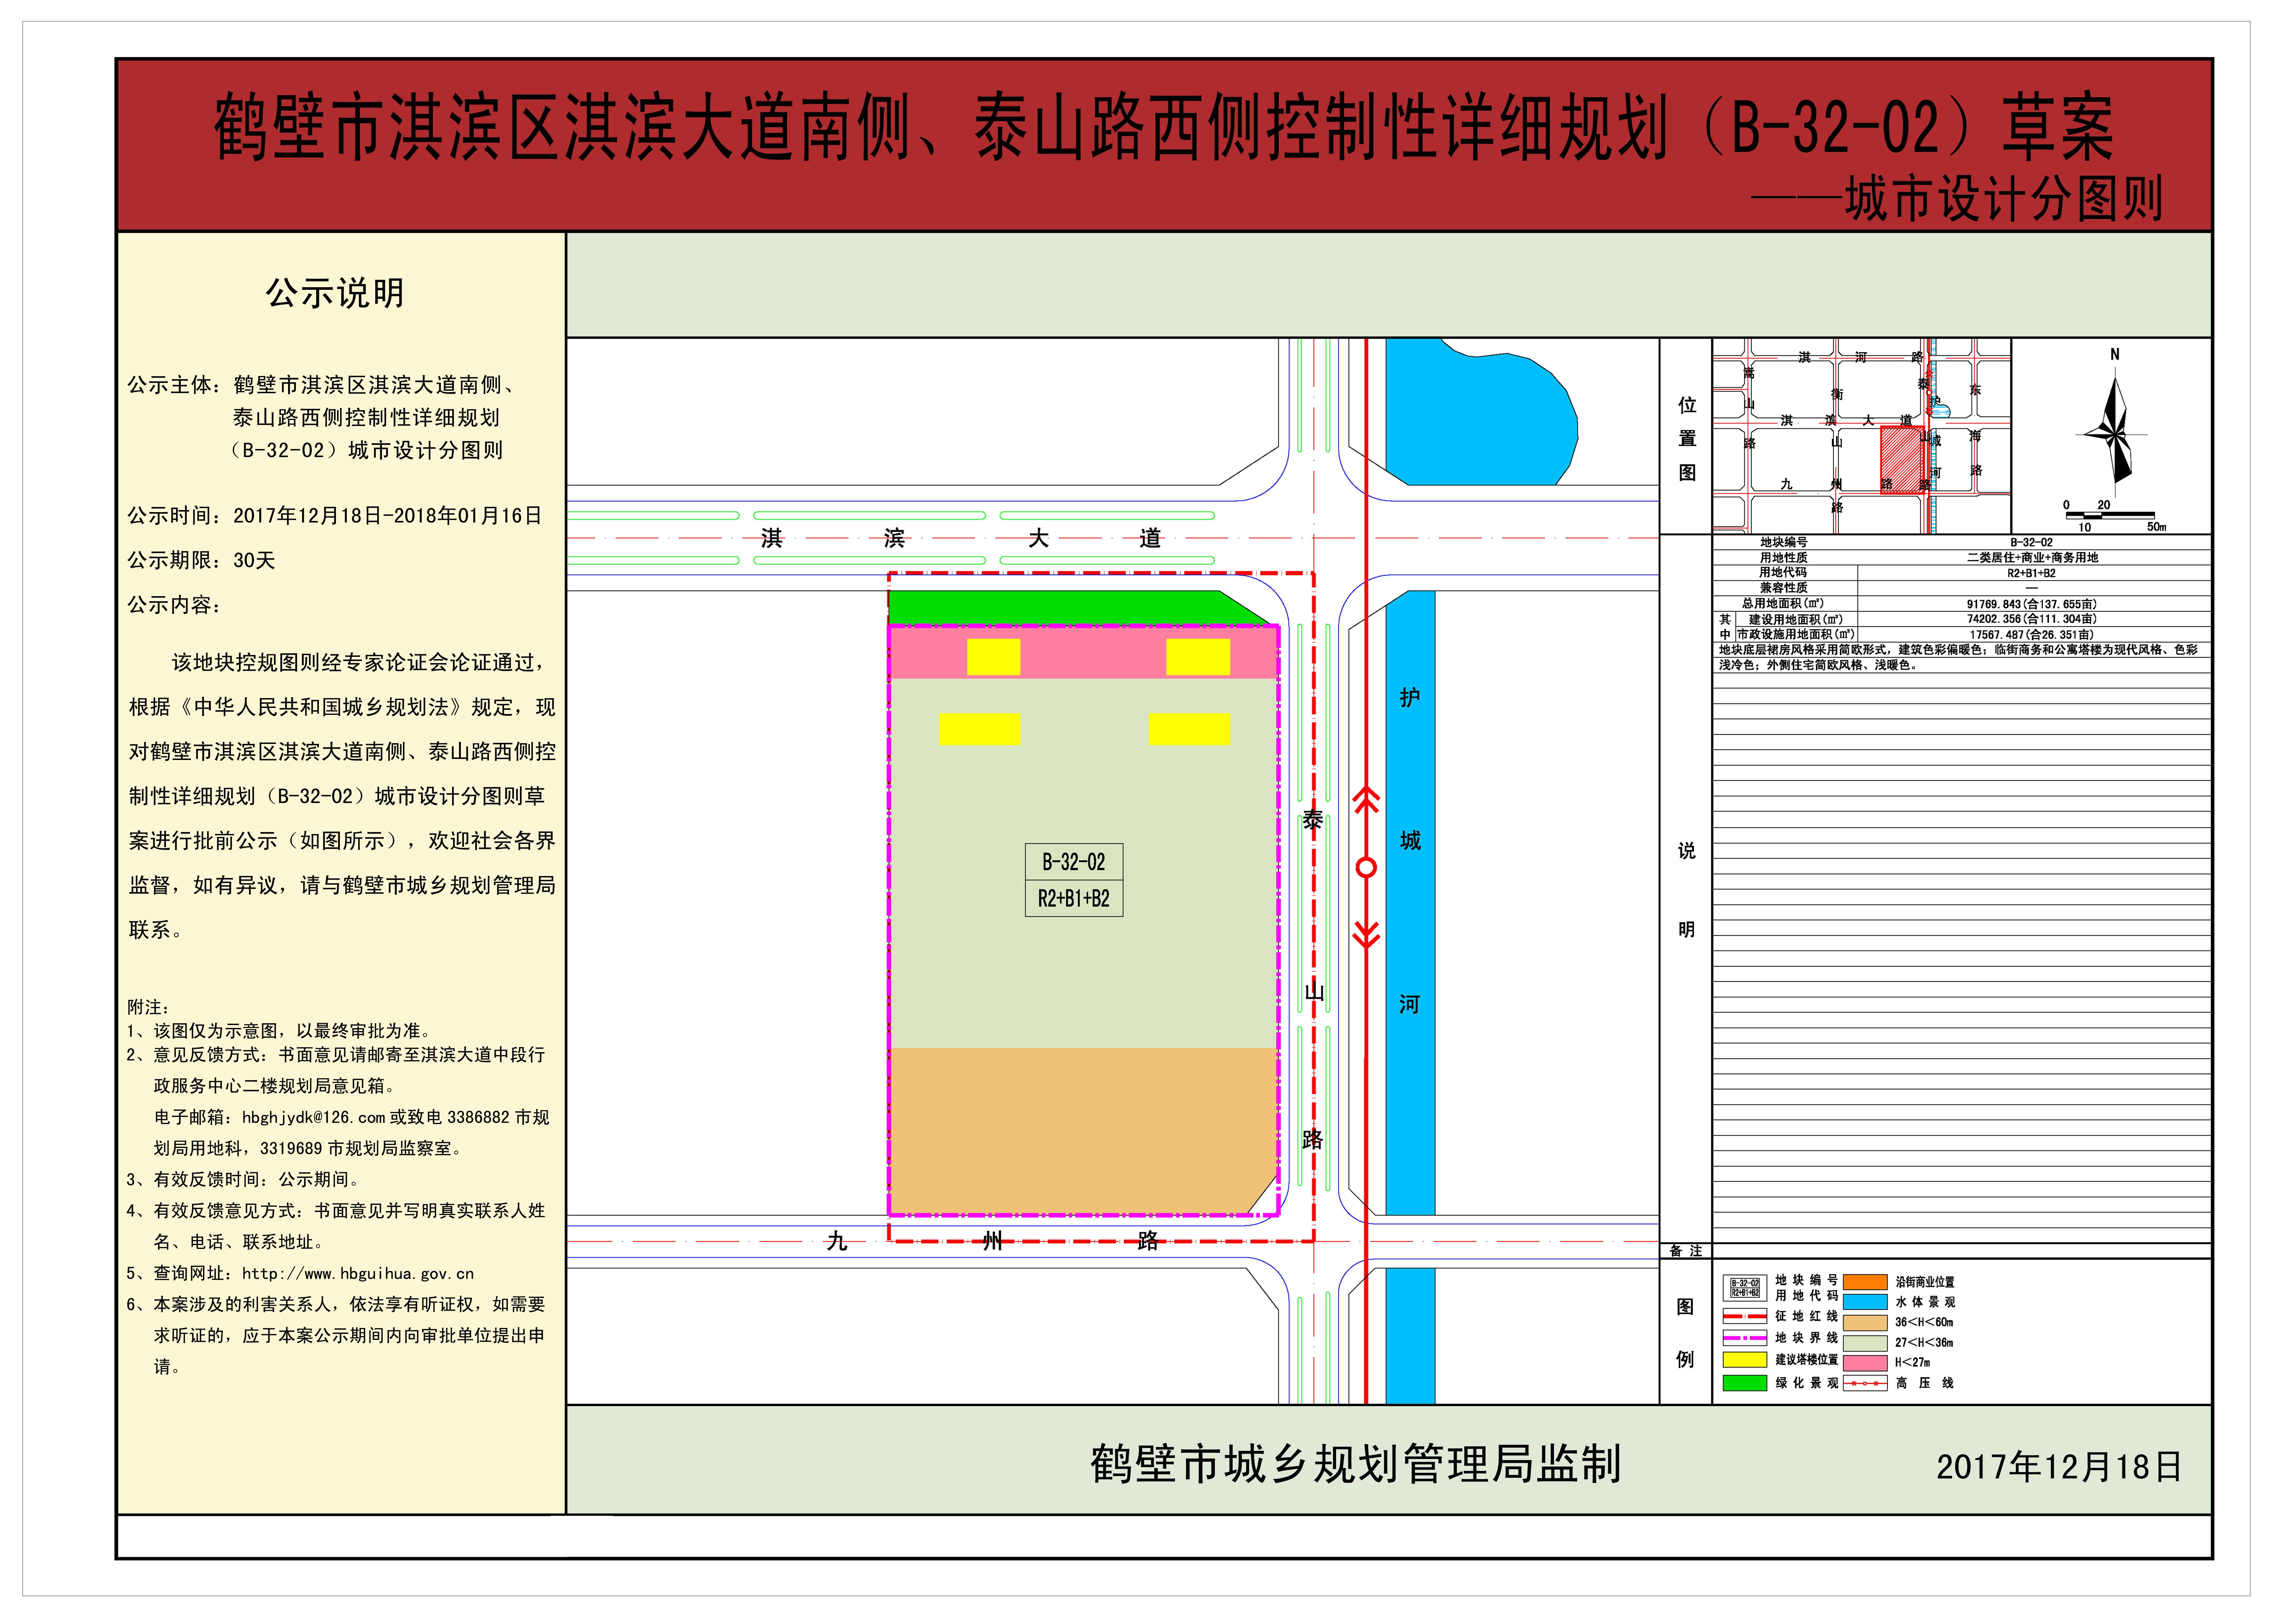Click the 备注 row label

pyautogui.click(x=1686, y=1251)
